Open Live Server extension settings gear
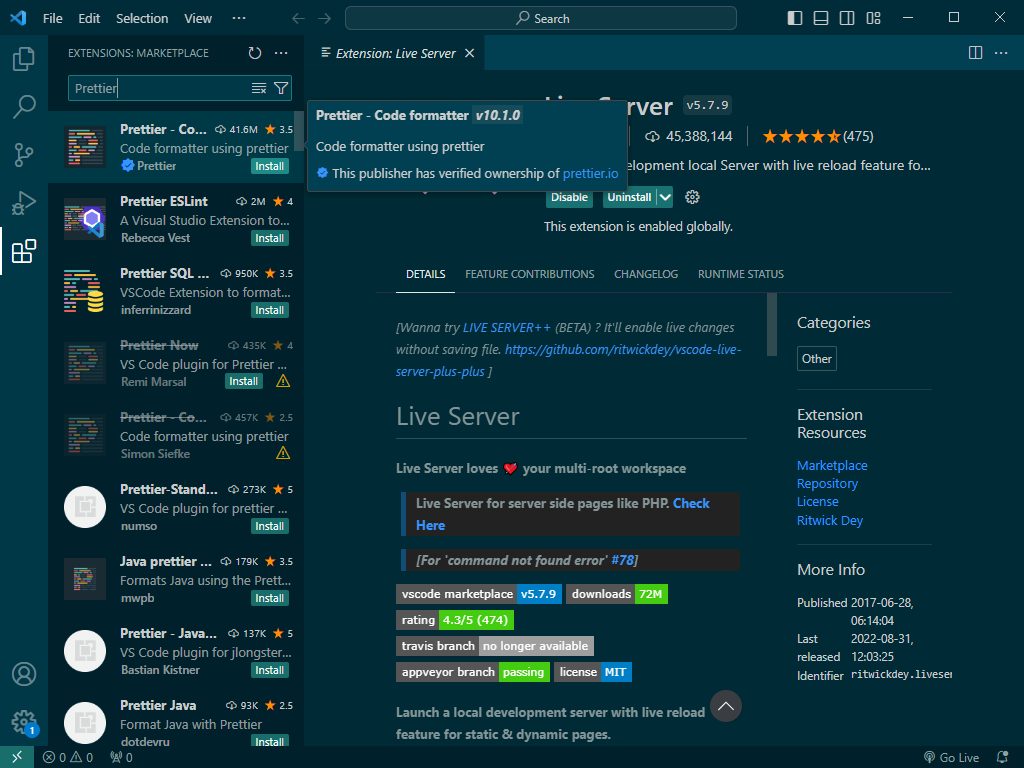 point(692,197)
